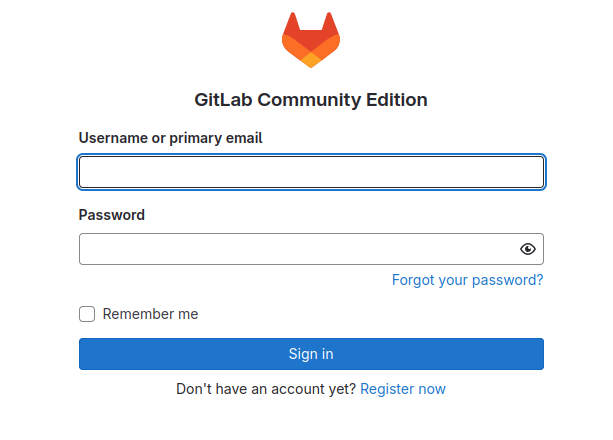
Task: Enable the Remember me checkbox
Action: tap(87, 314)
